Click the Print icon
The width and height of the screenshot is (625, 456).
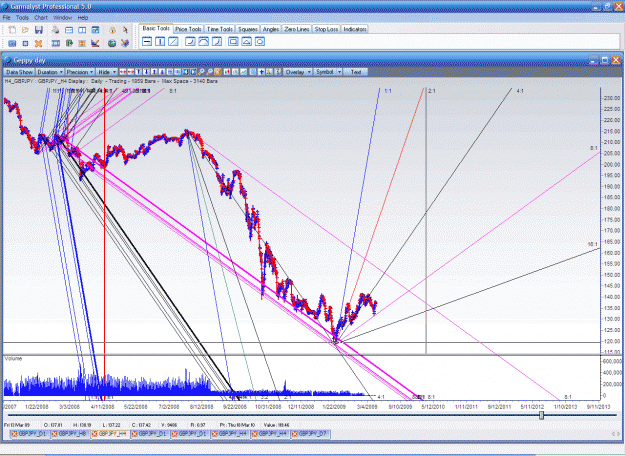[x=55, y=30]
